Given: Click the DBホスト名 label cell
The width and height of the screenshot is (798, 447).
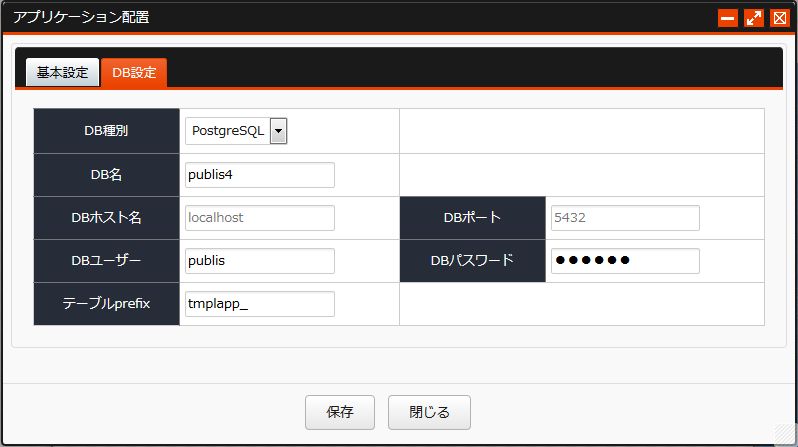Looking at the screenshot, I should click(106, 218).
